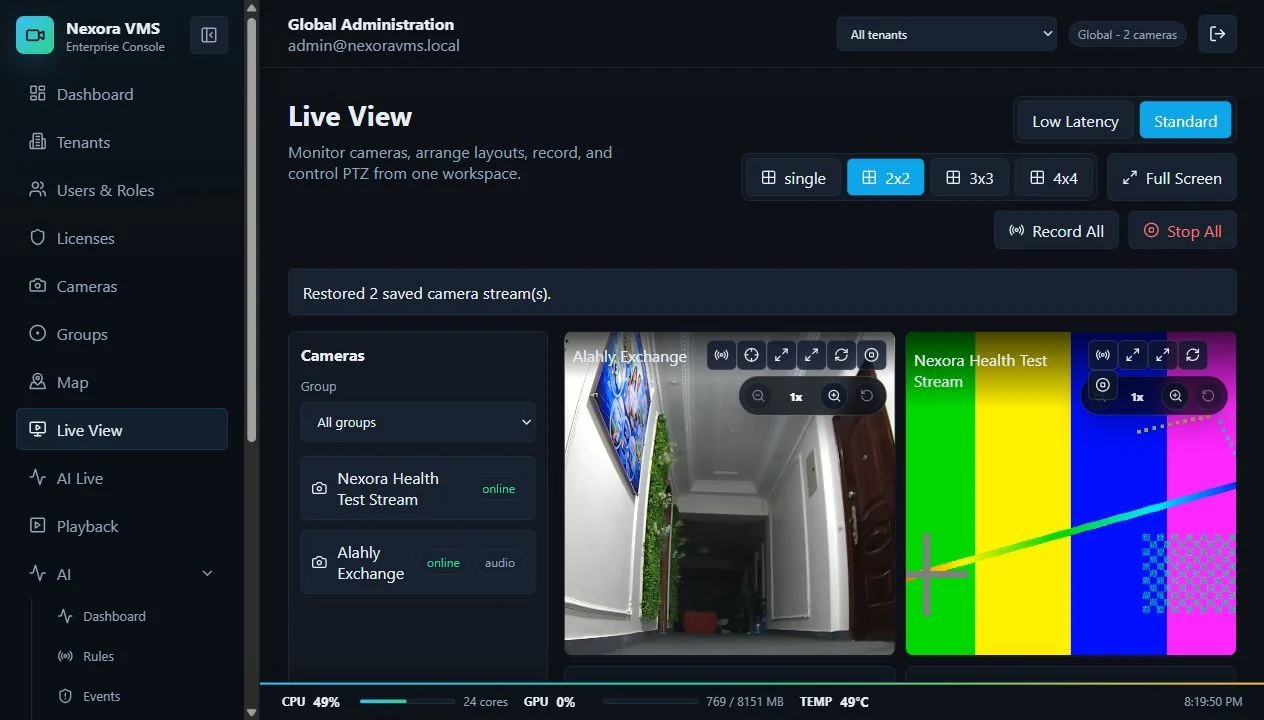Open the Licenses page
Image resolution: width=1264 pixels, height=720 pixels.
[122, 238]
